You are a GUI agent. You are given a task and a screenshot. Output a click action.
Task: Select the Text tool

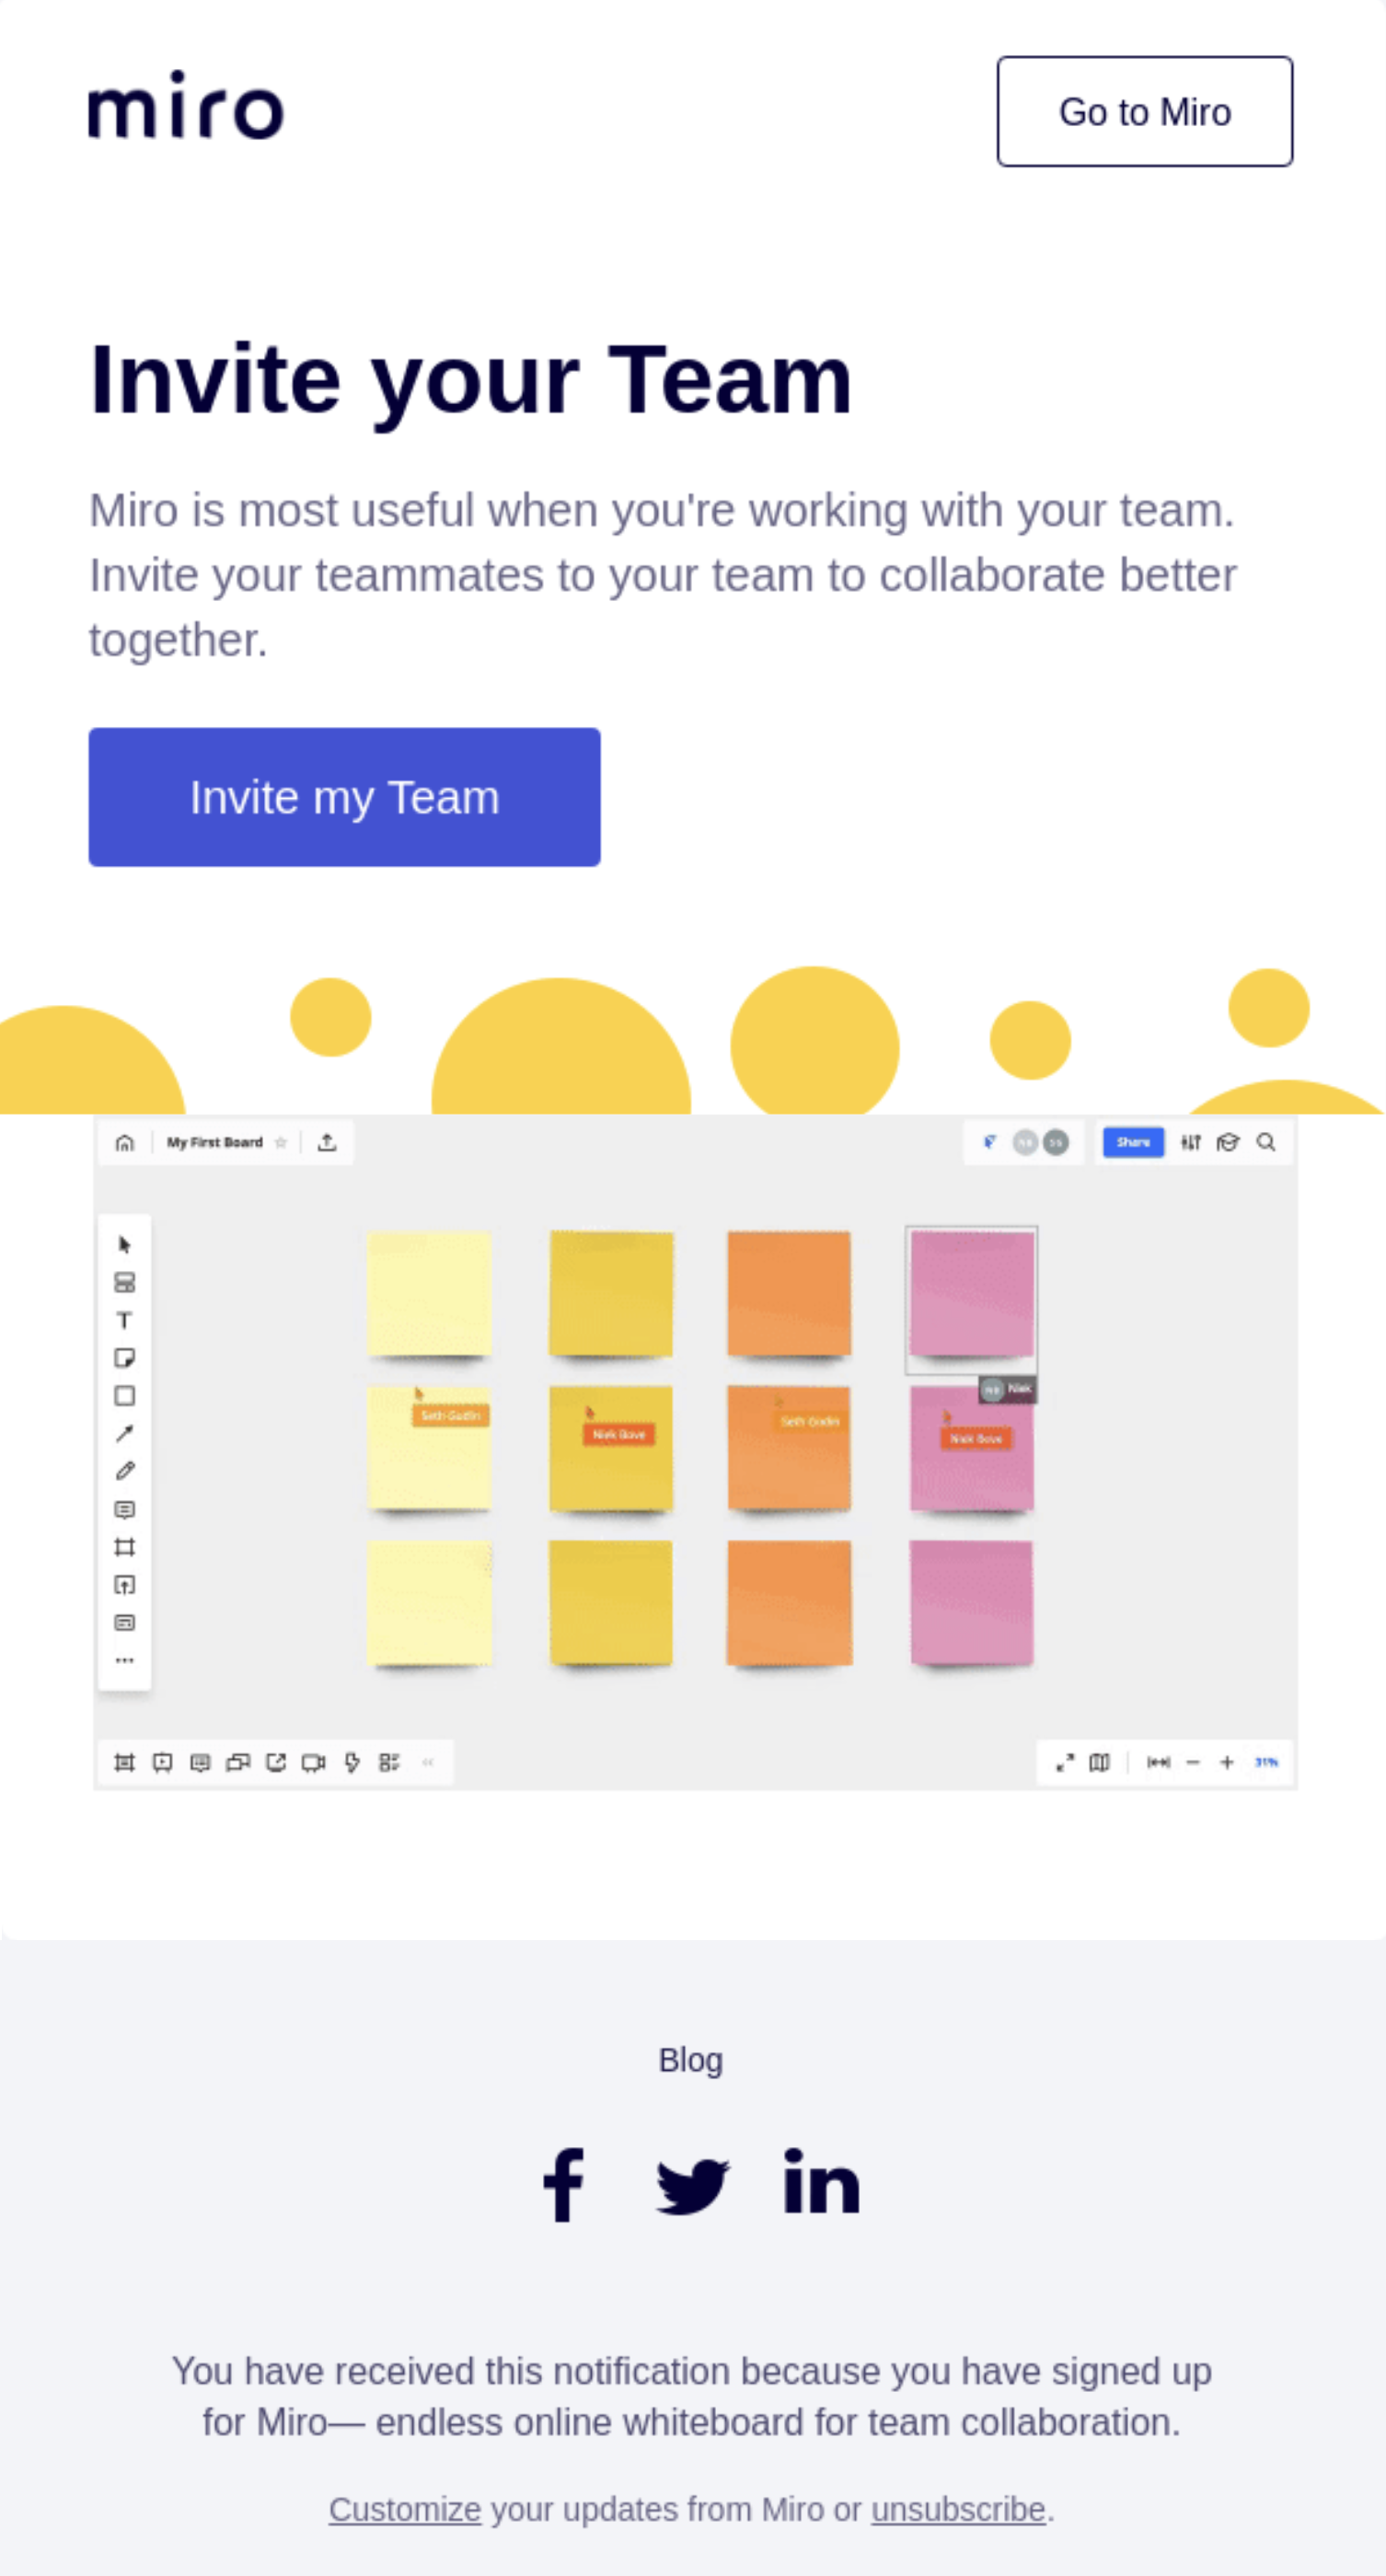[x=125, y=1320]
